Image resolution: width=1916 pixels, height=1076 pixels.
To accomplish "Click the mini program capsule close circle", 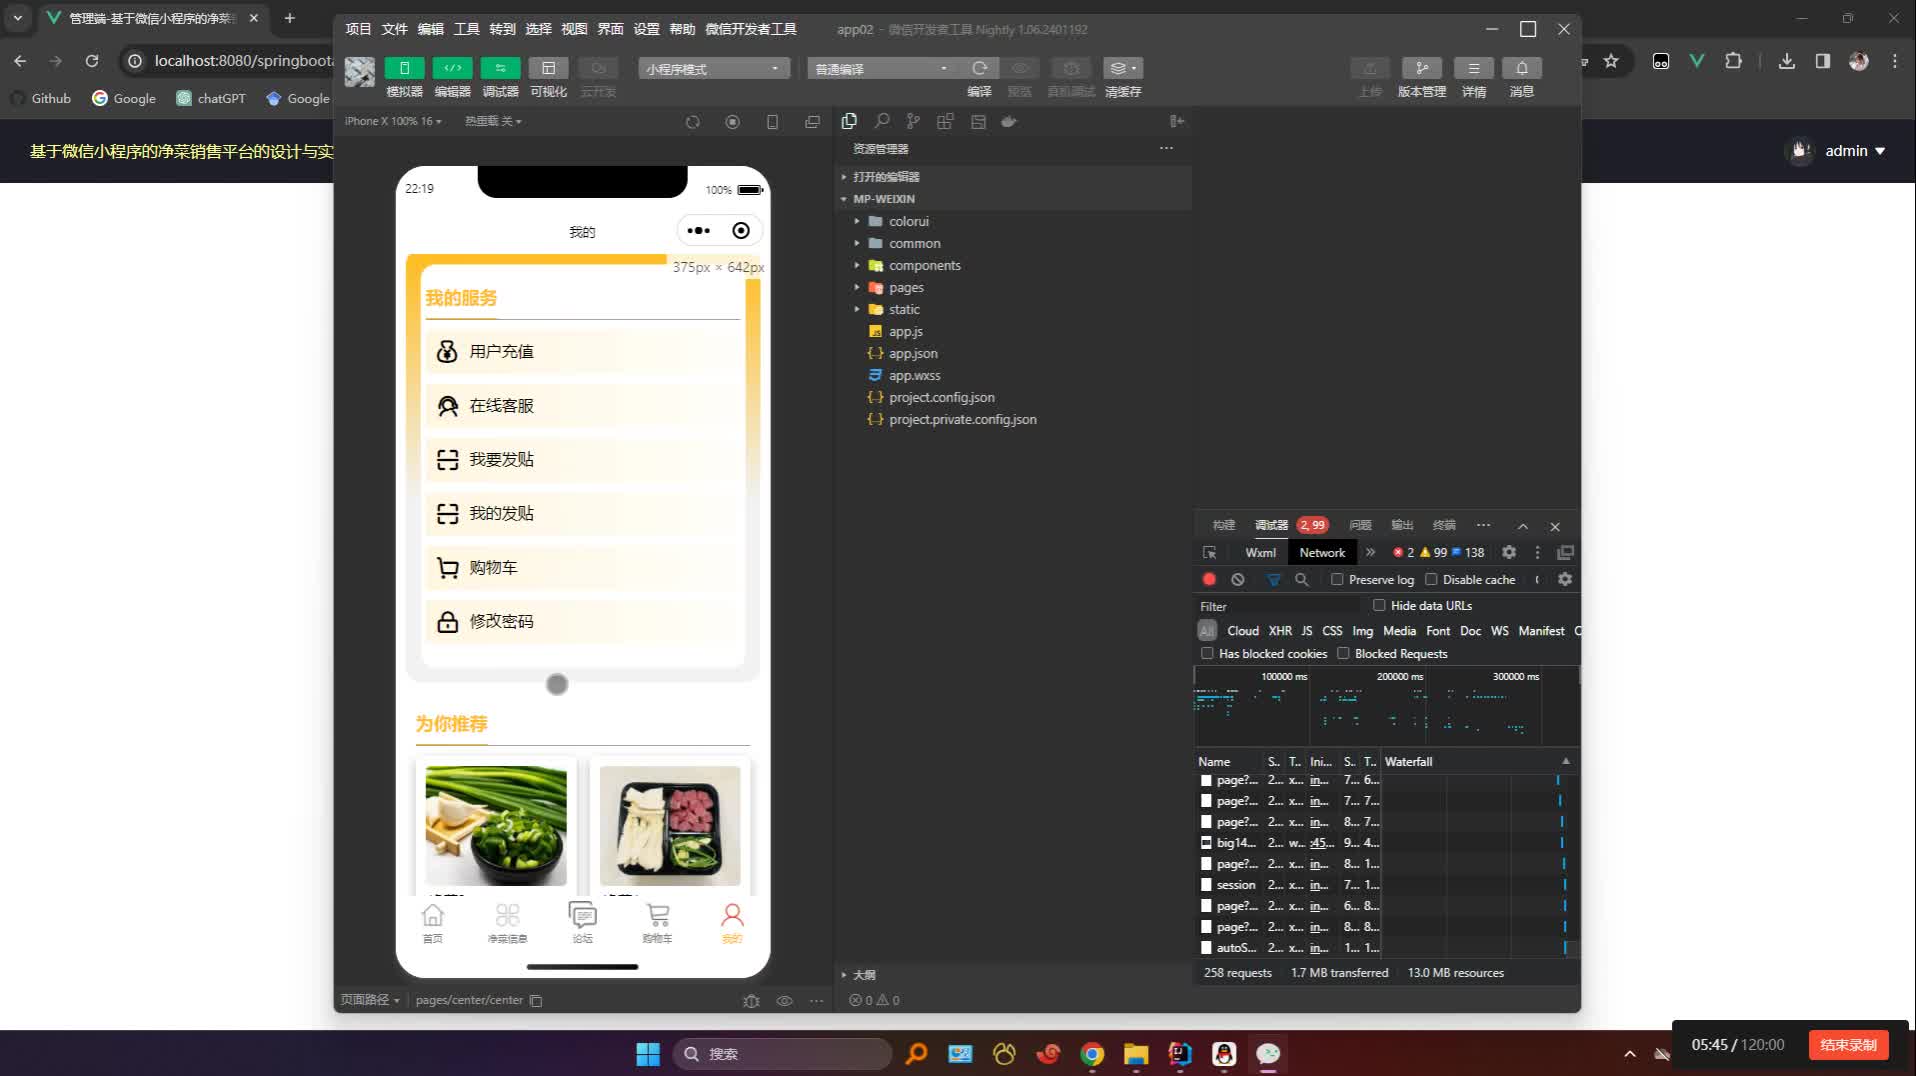I will point(741,231).
